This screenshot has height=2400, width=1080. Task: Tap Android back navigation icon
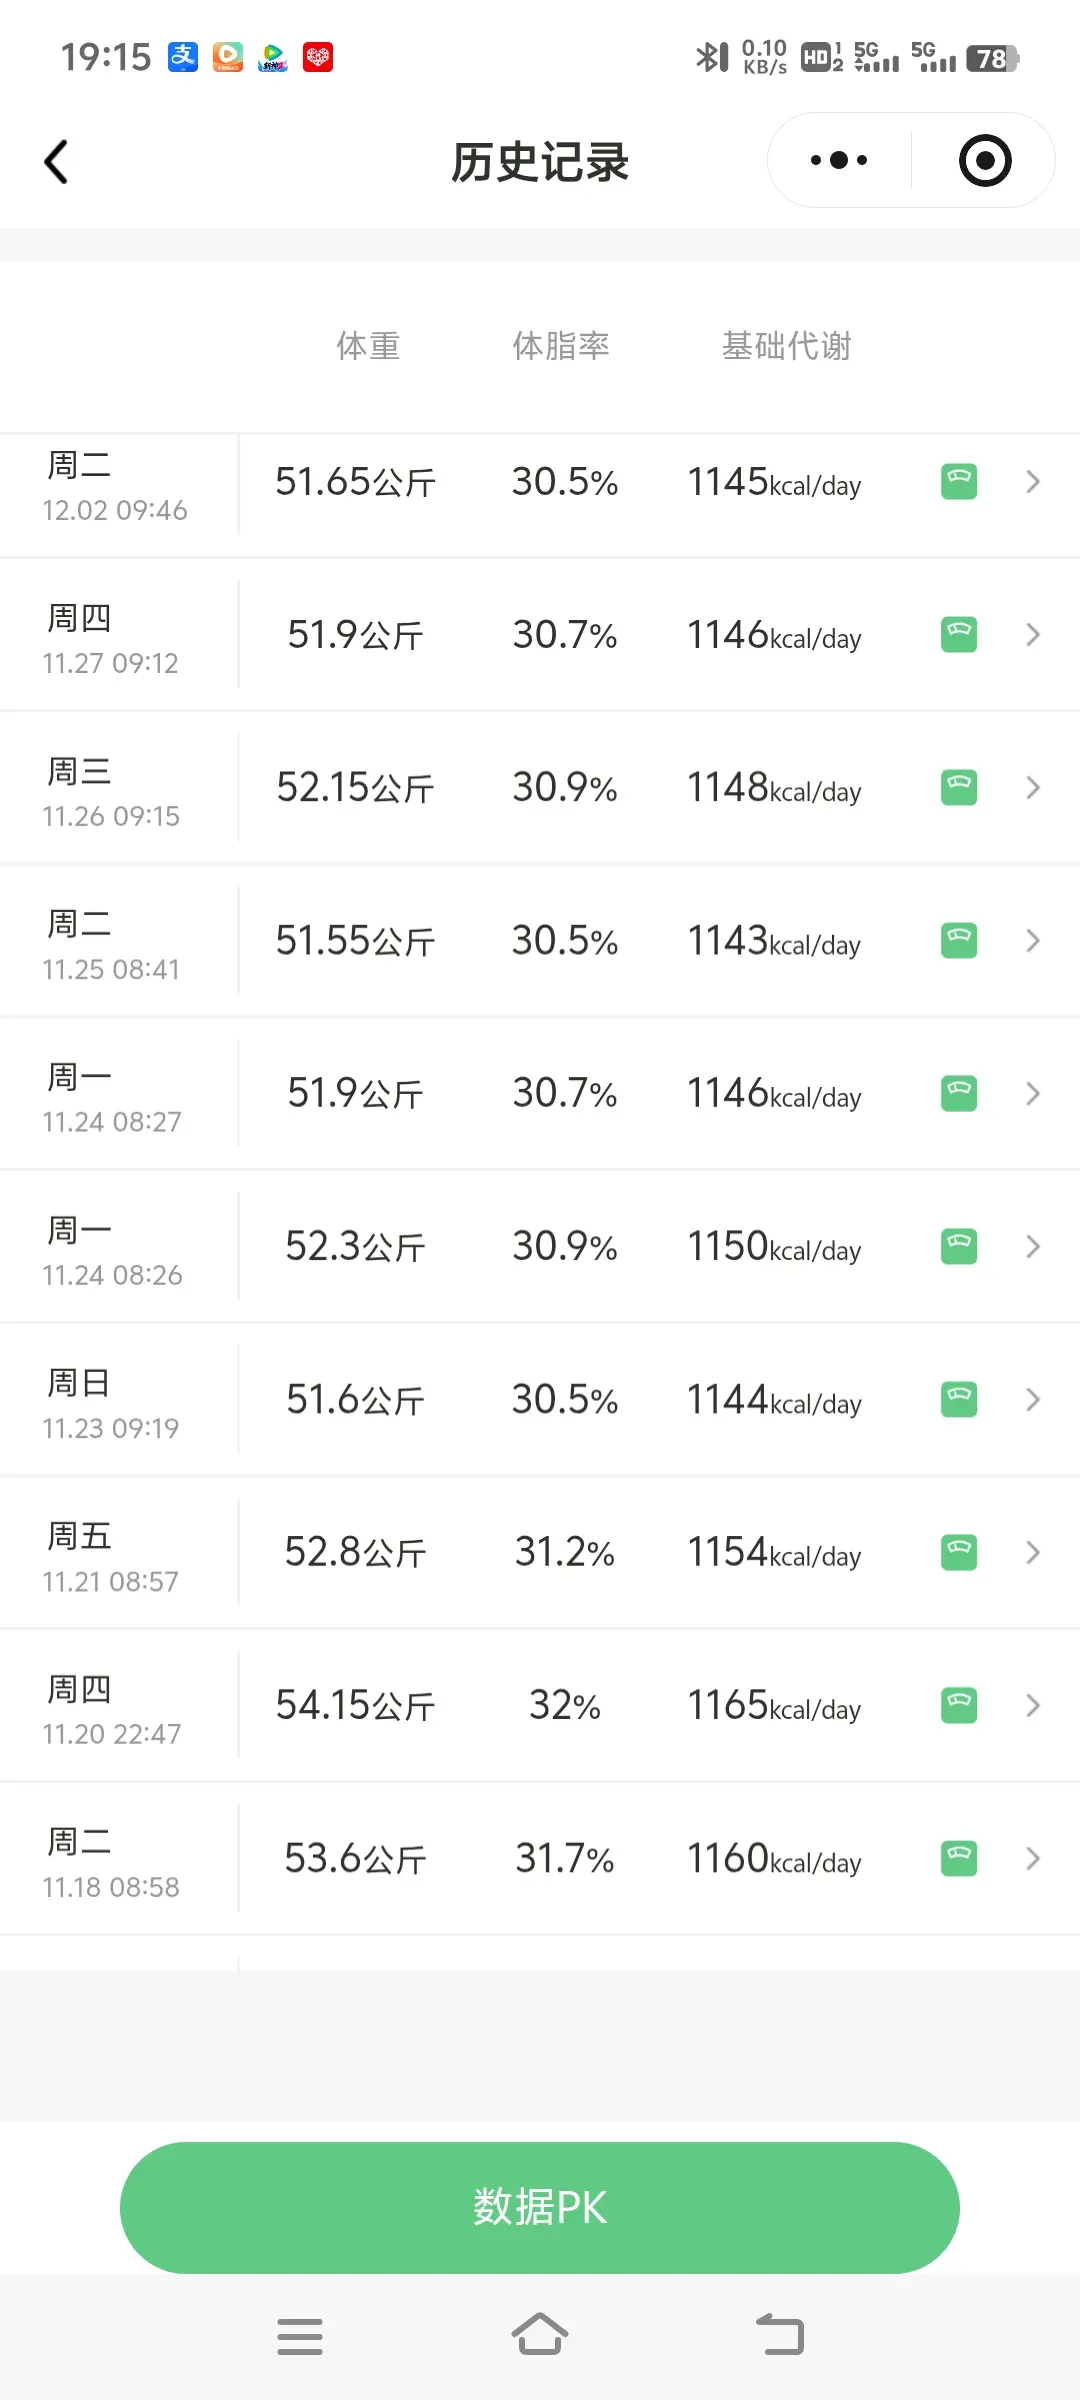pyautogui.click(x=780, y=2335)
